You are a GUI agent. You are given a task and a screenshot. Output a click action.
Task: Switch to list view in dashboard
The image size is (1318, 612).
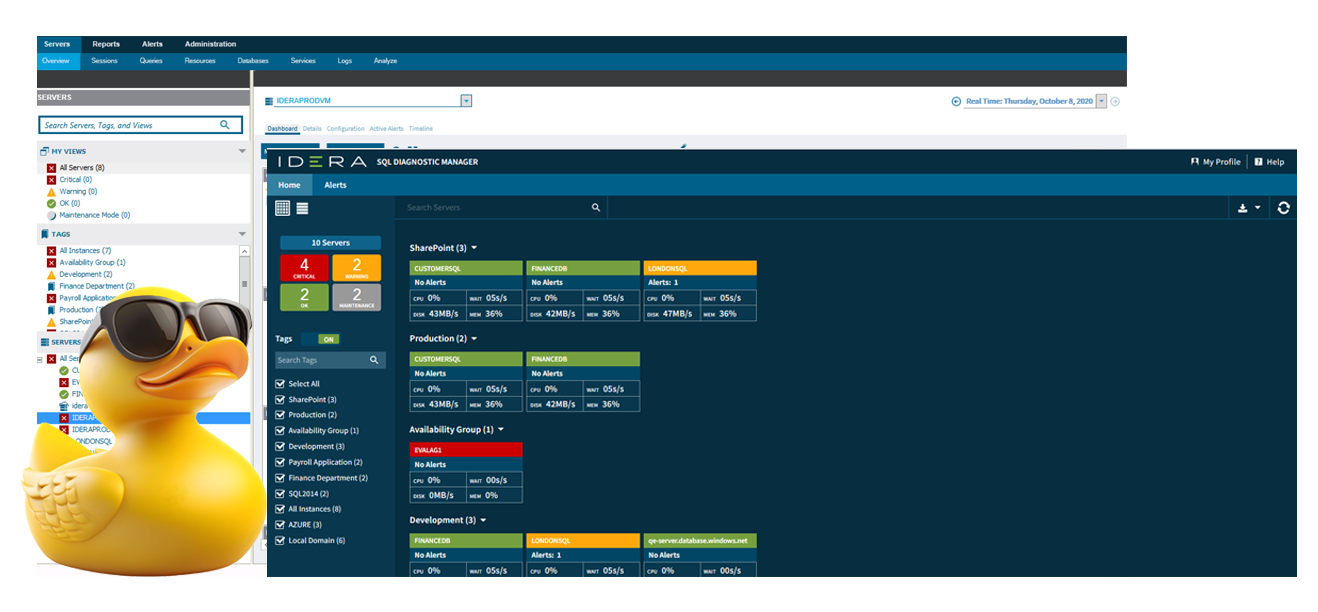tap(302, 208)
